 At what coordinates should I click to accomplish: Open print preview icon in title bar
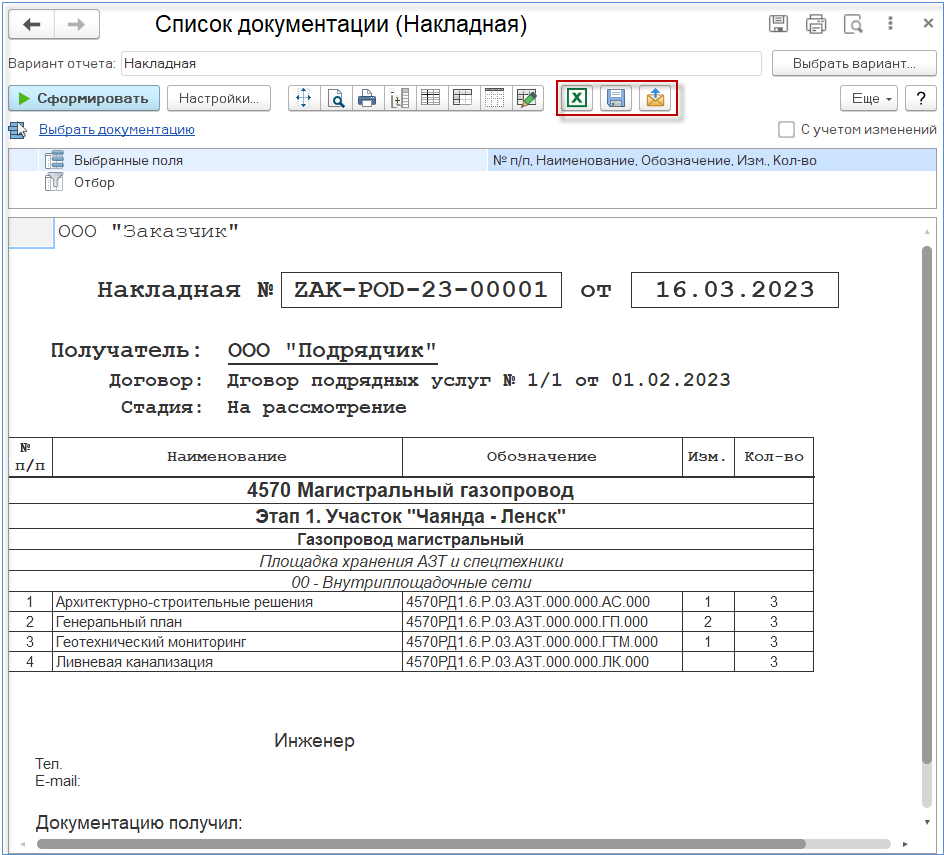coord(853,24)
